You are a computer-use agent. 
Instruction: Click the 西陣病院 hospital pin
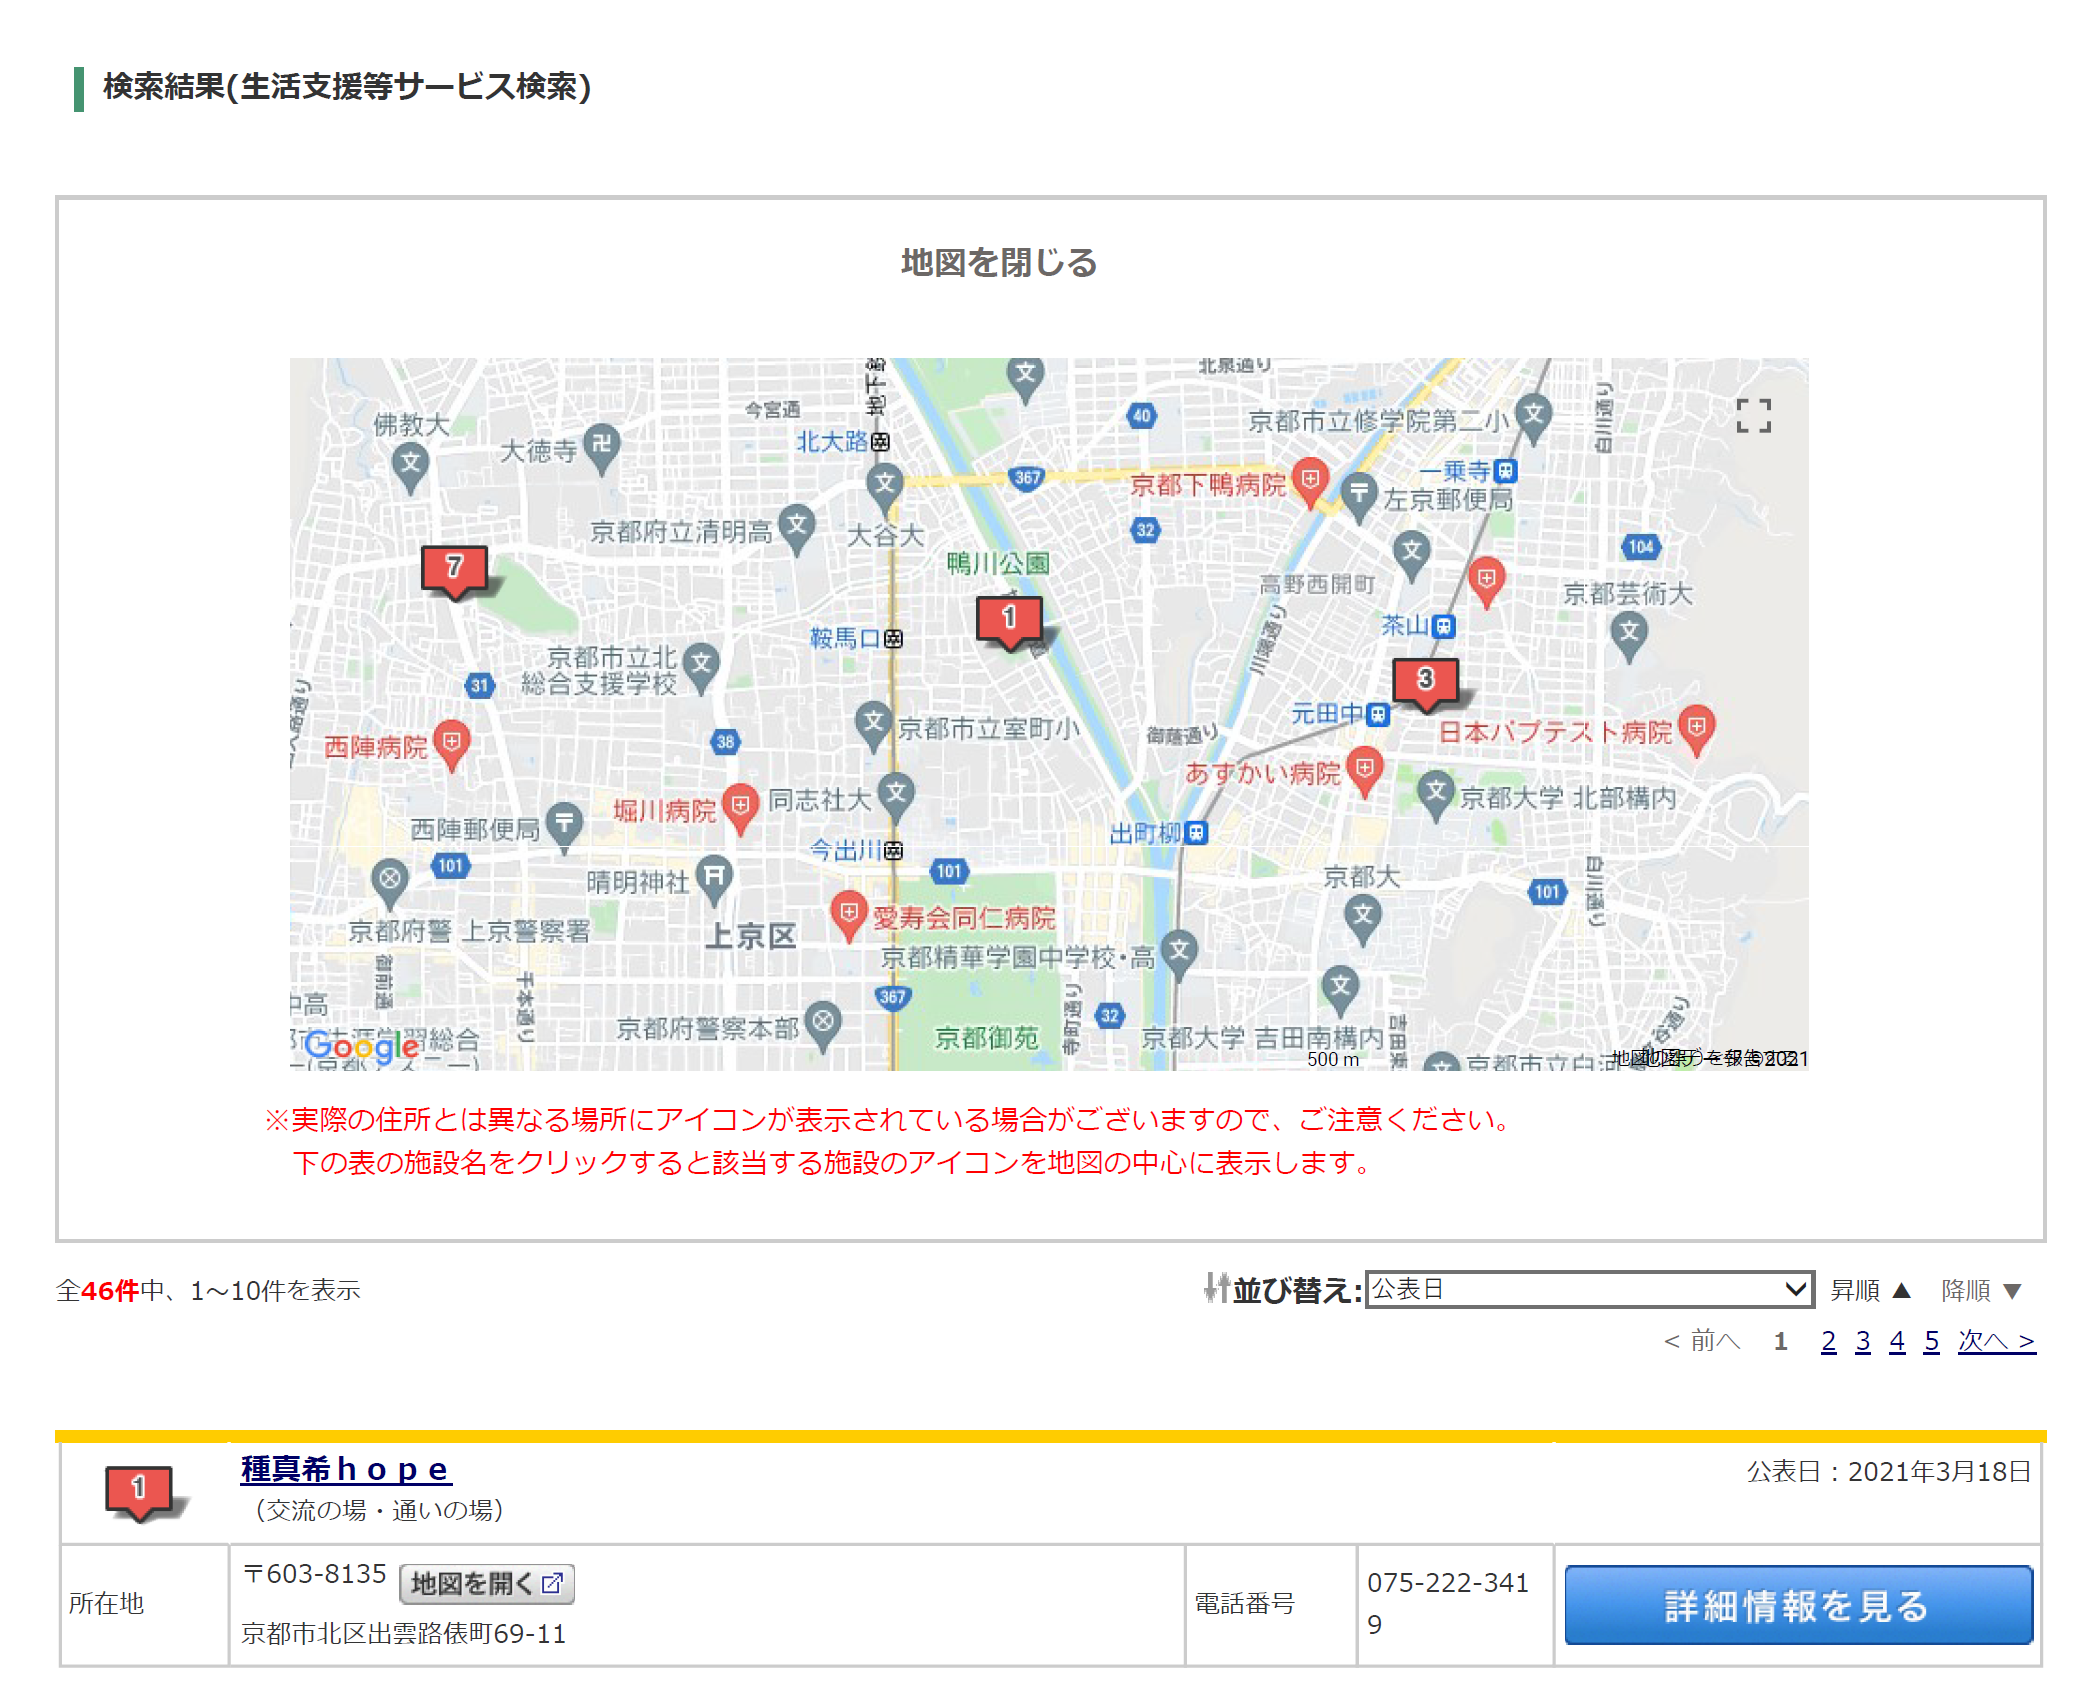pos(452,744)
